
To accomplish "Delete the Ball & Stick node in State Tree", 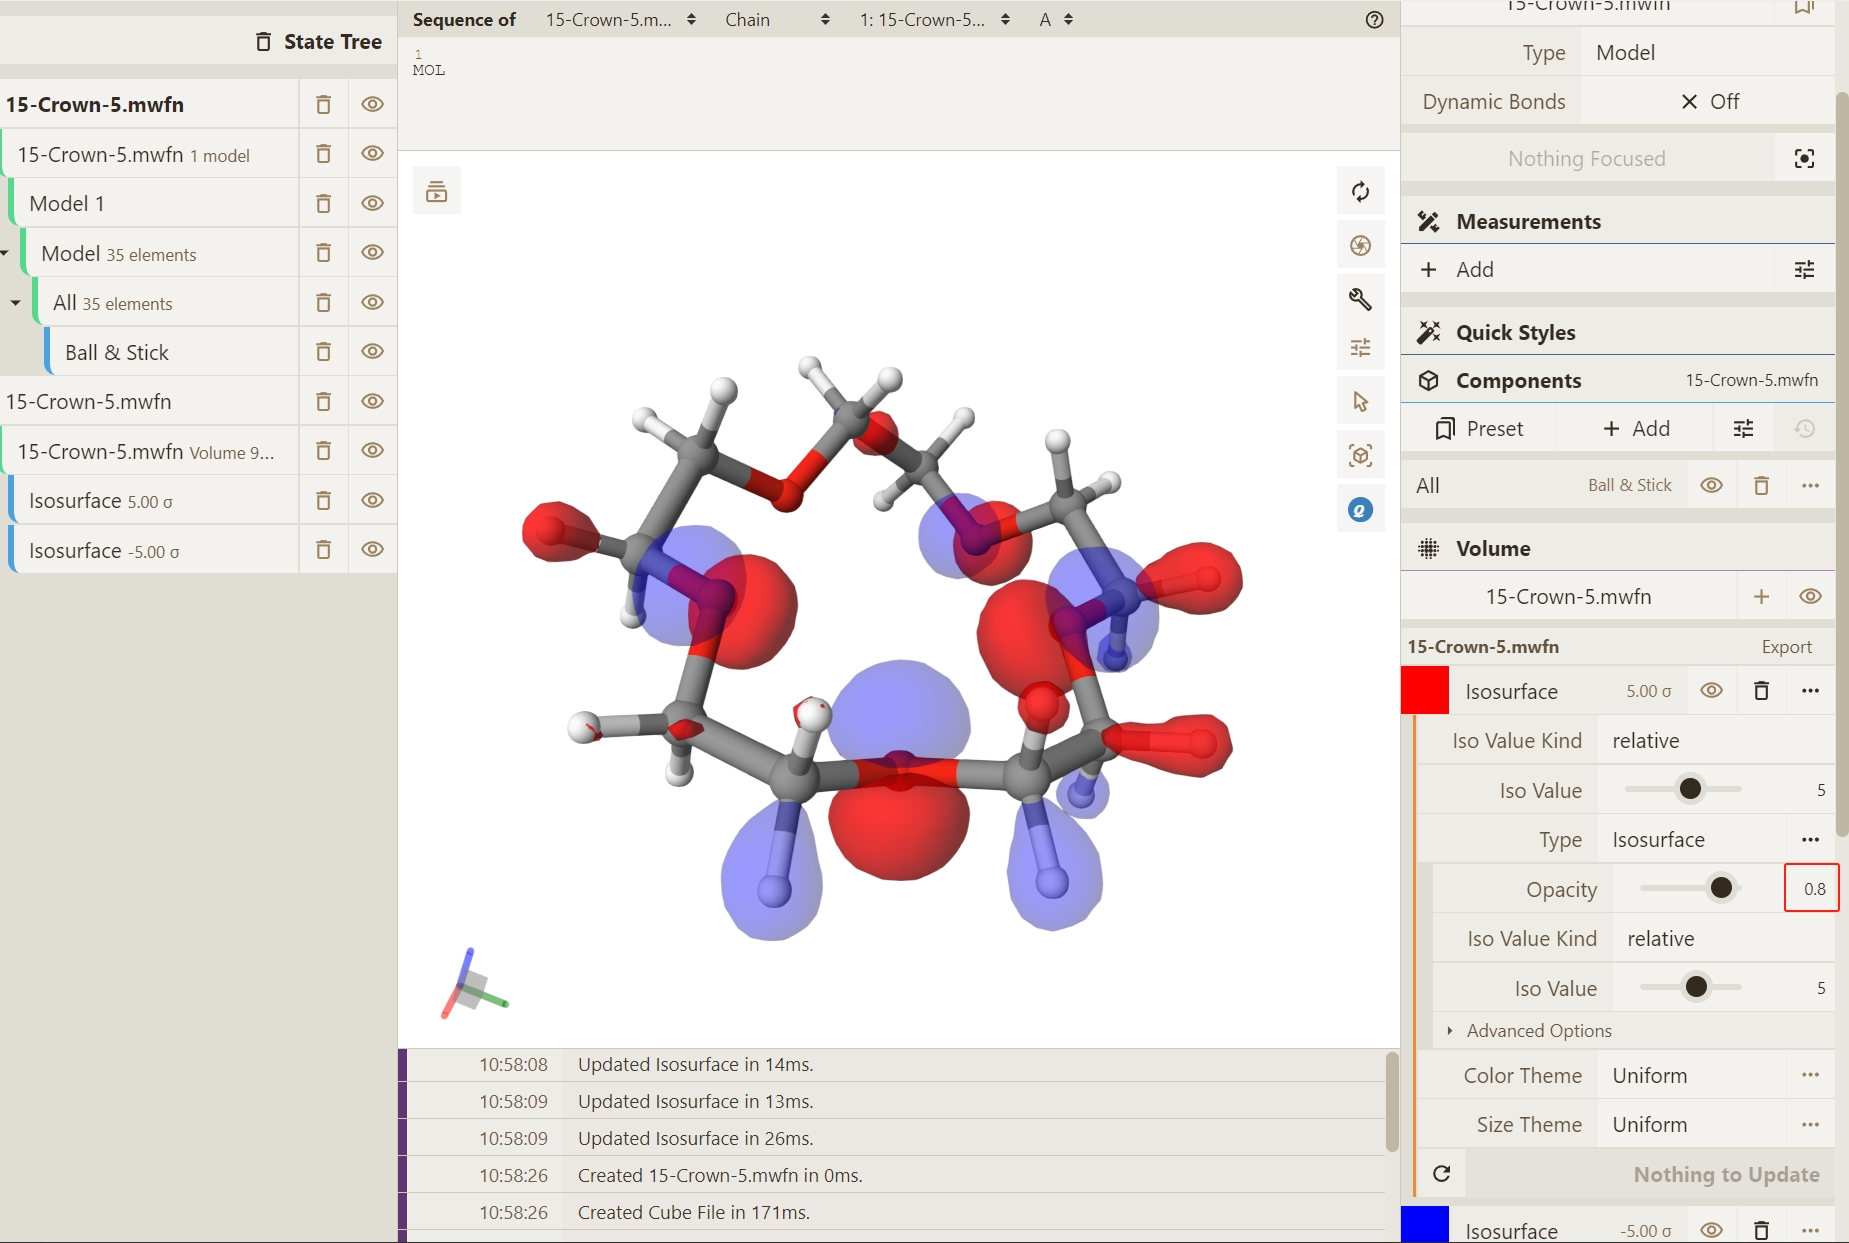I will [x=323, y=352].
